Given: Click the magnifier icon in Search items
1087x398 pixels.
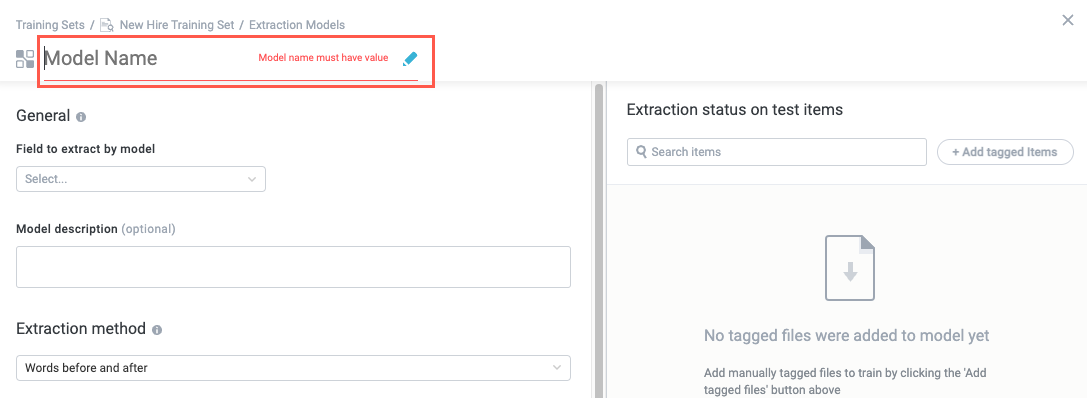Looking at the screenshot, I should pos(641,152).
